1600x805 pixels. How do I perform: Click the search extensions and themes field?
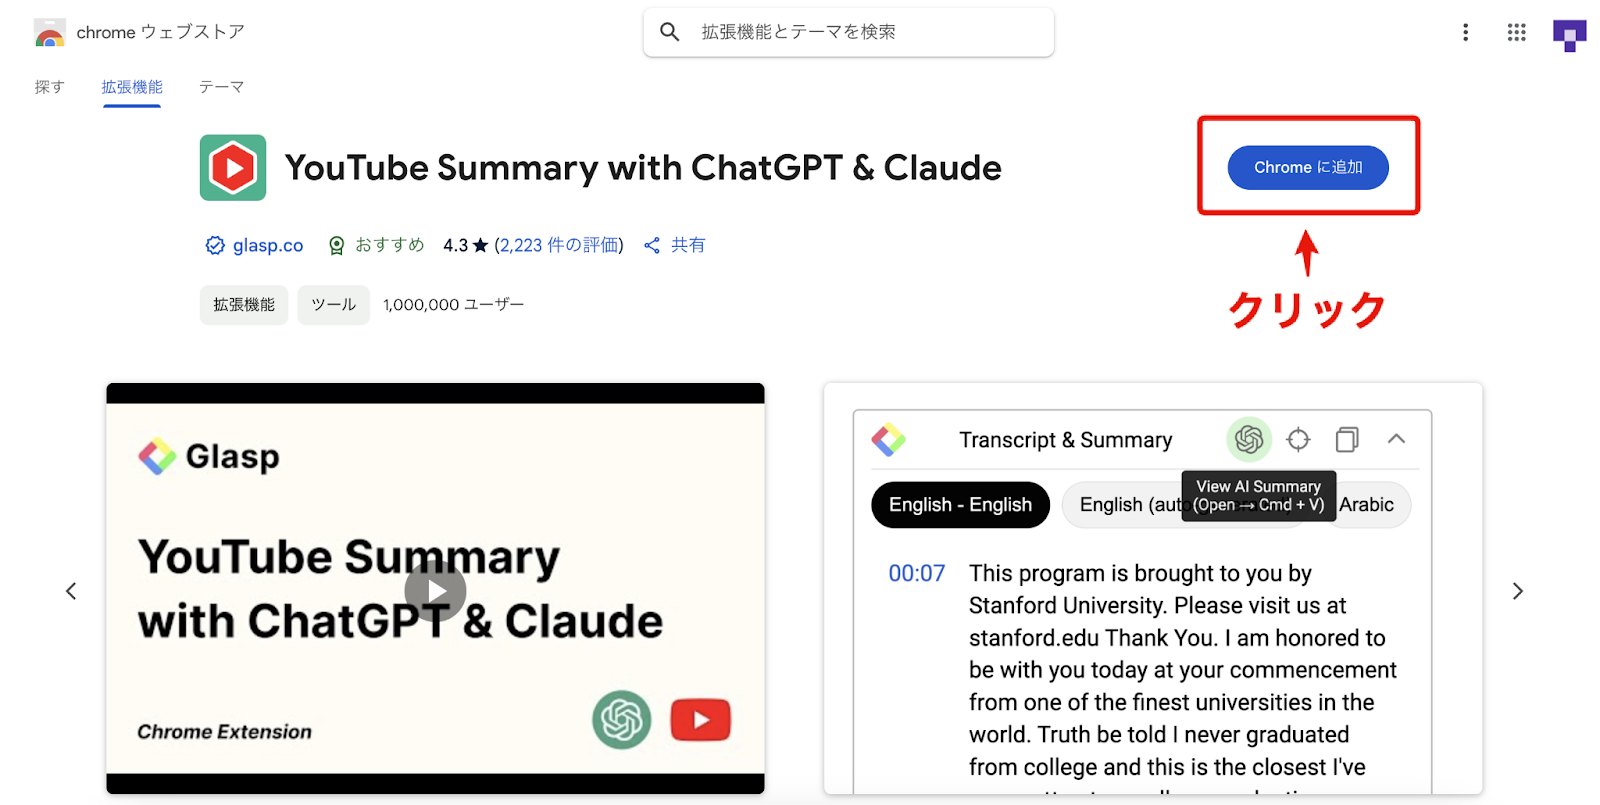[x=849, y=32]
